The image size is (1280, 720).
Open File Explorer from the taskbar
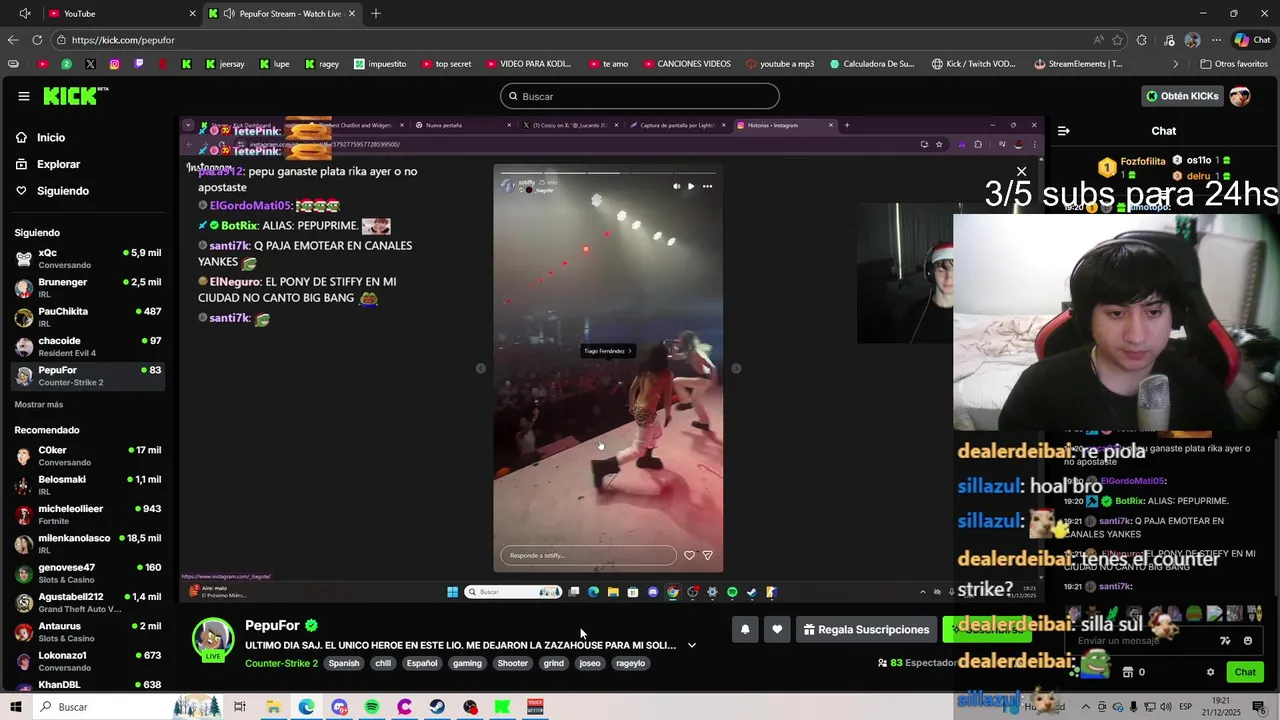[x=273, y=707]
